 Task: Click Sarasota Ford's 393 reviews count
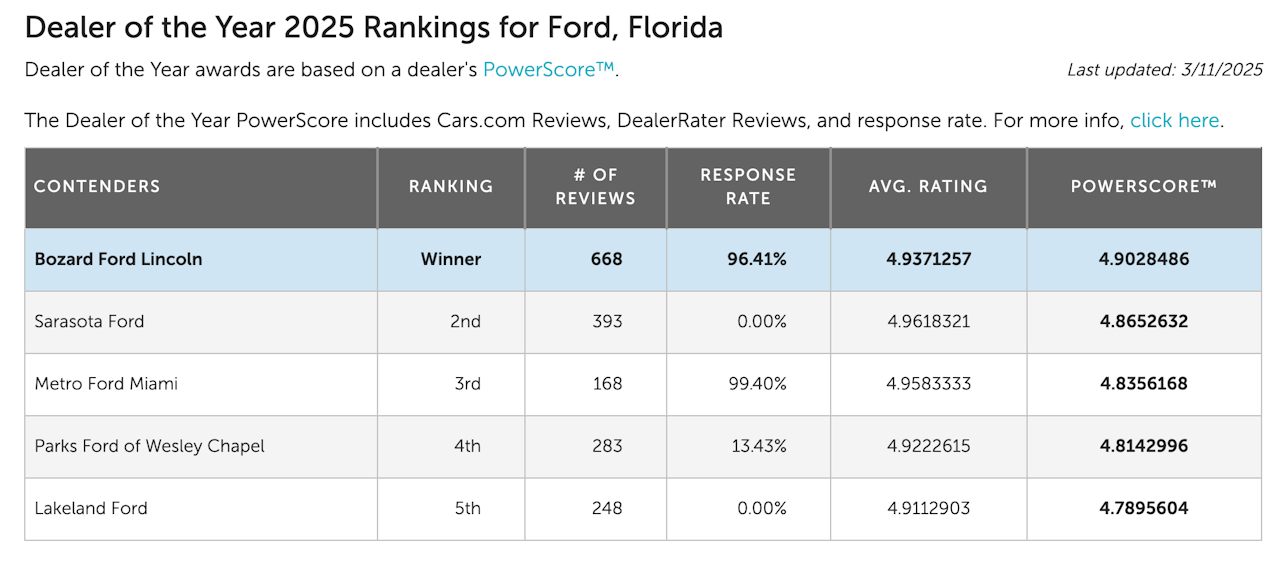607,321
